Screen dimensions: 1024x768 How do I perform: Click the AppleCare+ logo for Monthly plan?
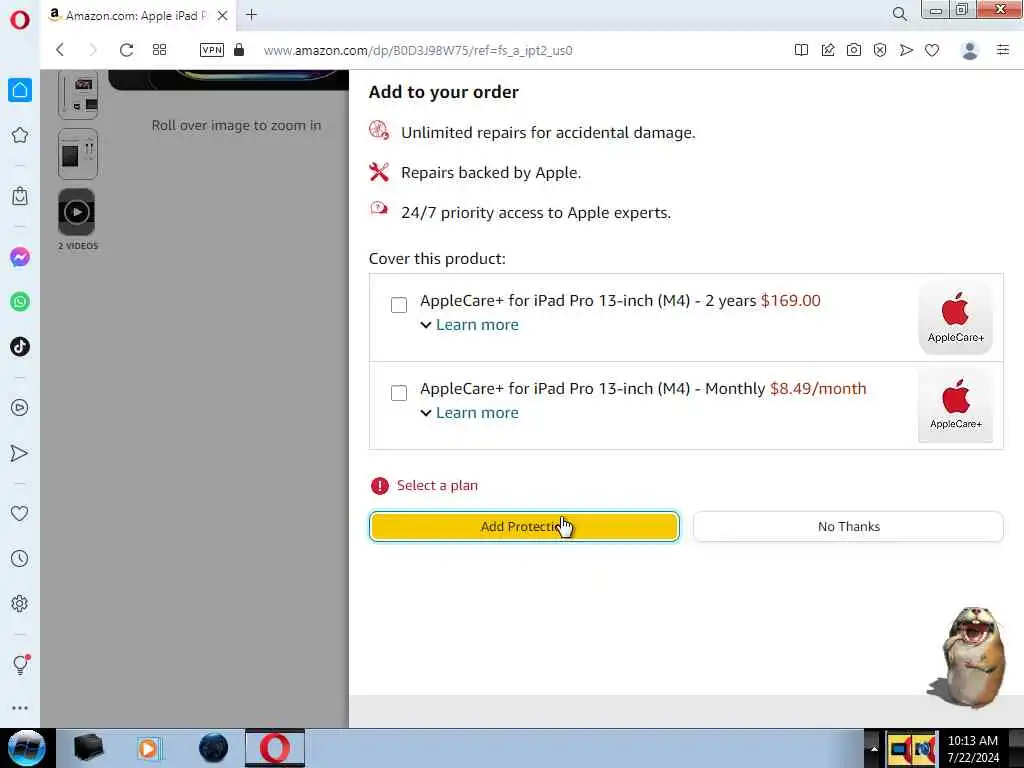pyautogui.click(x=955, y=406)
